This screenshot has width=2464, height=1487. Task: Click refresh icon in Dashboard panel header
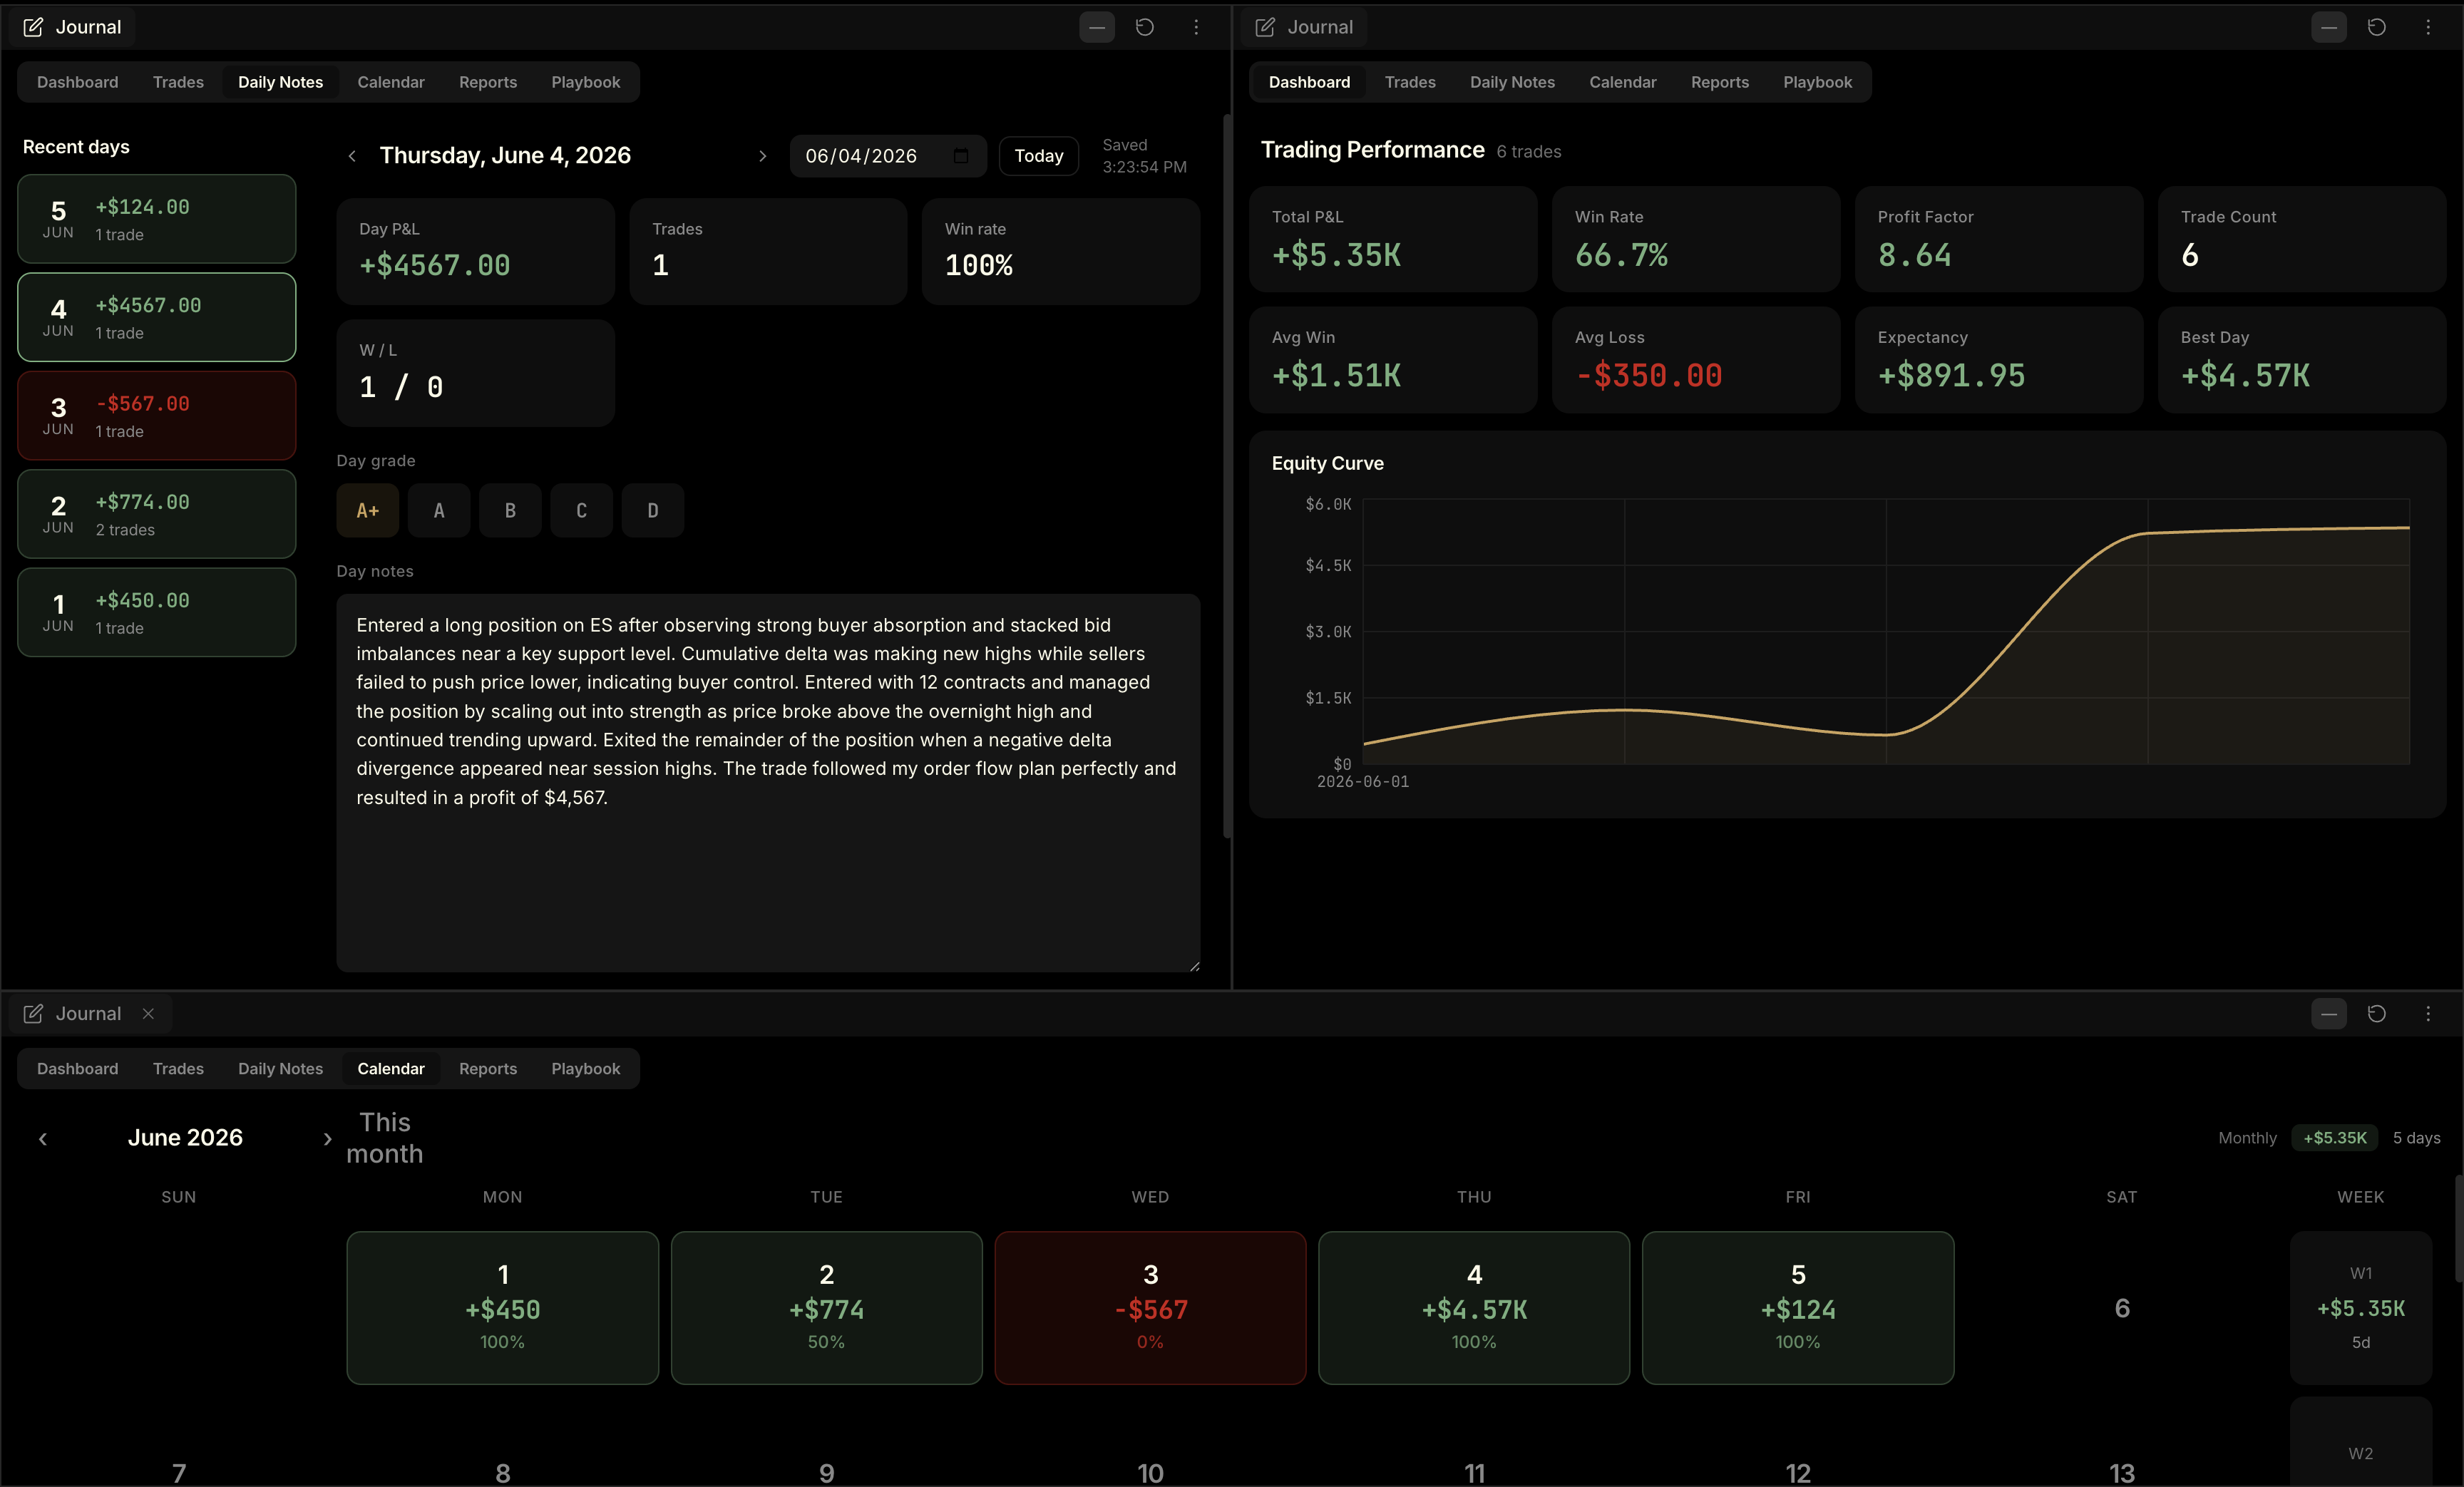[x=2377, y=27]
